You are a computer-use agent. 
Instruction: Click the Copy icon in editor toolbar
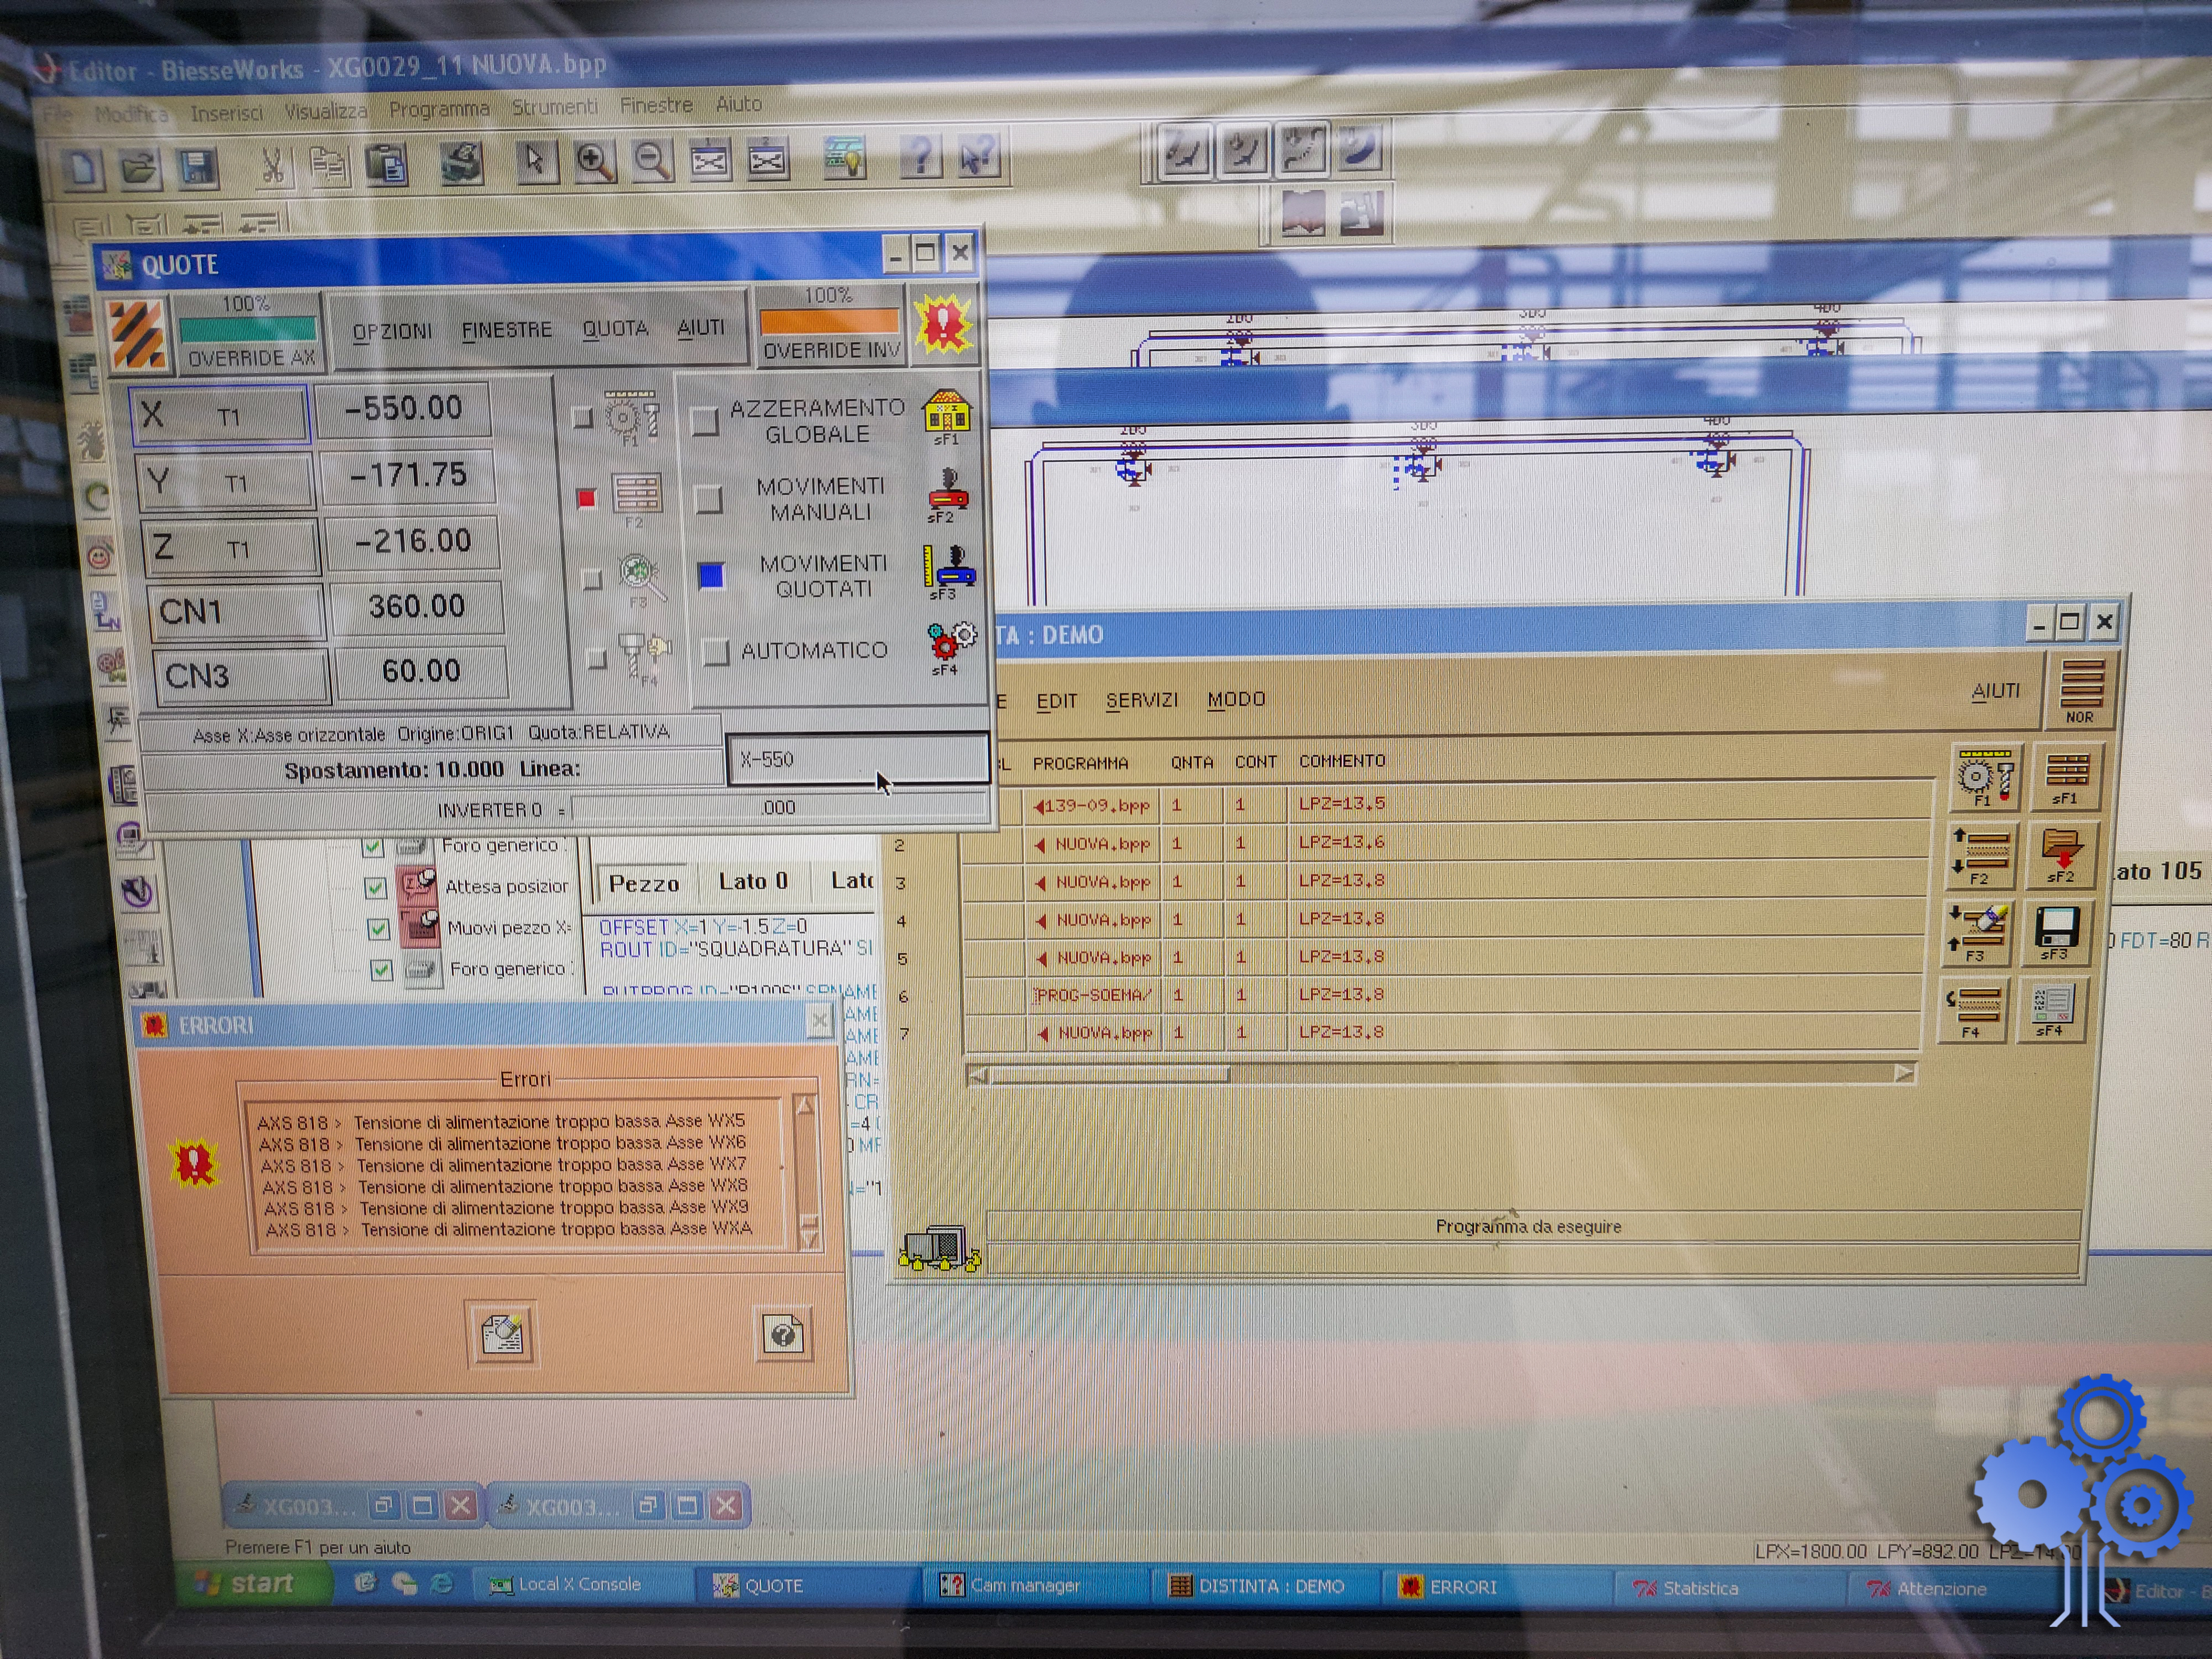click(328, 165)
